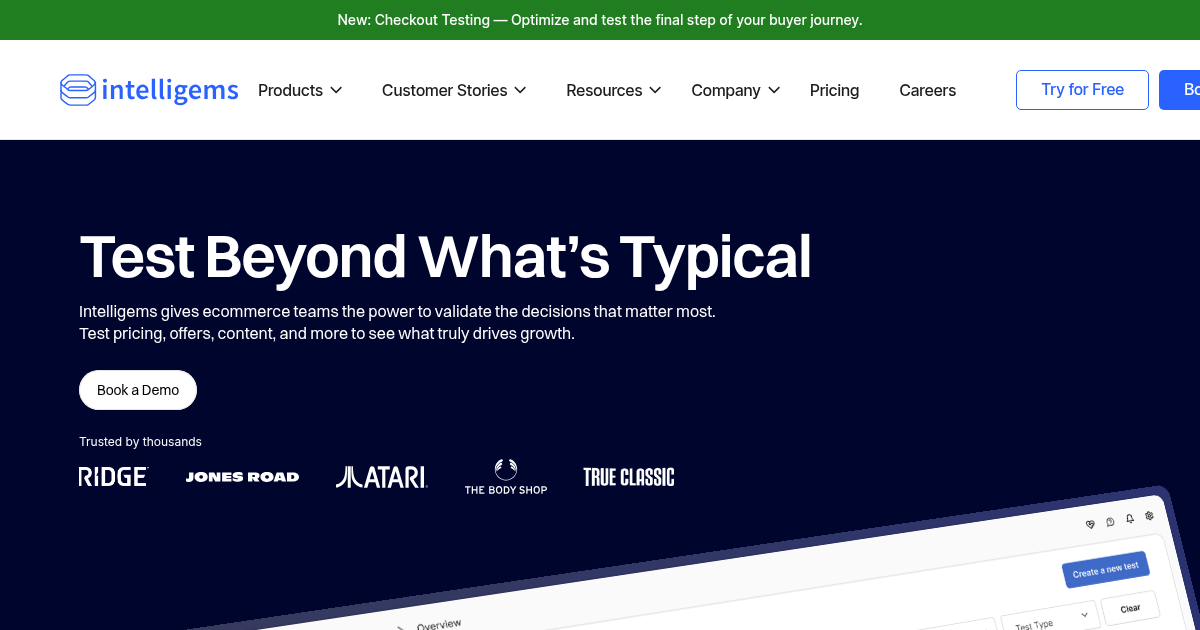Click the Clear button in dashboard preview
This screenshot has height=630, width=1200.
click(1130, 608)
